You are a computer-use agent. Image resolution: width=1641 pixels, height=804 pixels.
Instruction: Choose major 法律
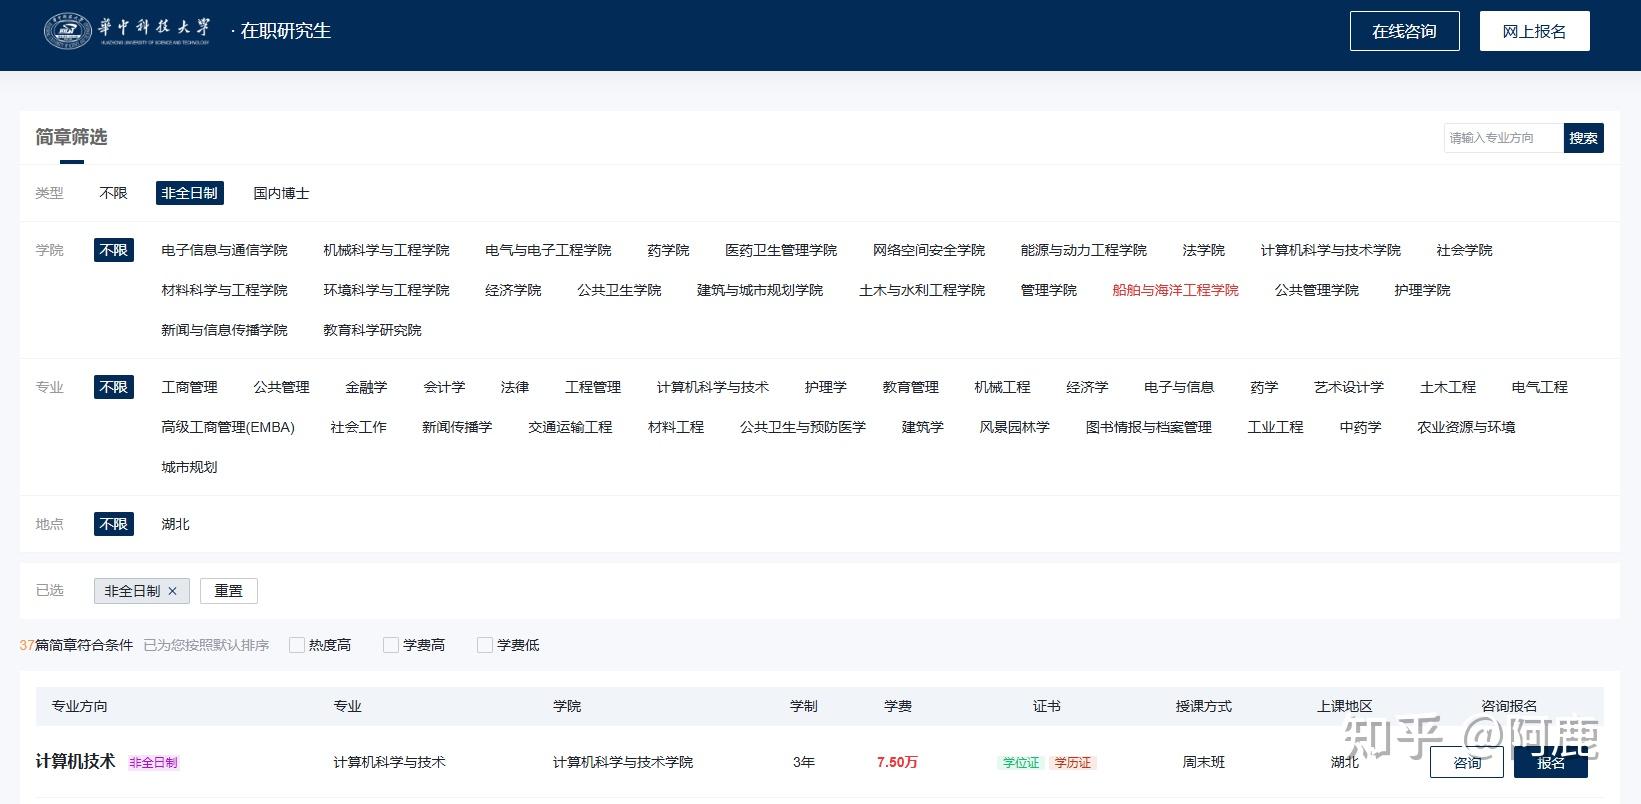[x=515, y=387]
